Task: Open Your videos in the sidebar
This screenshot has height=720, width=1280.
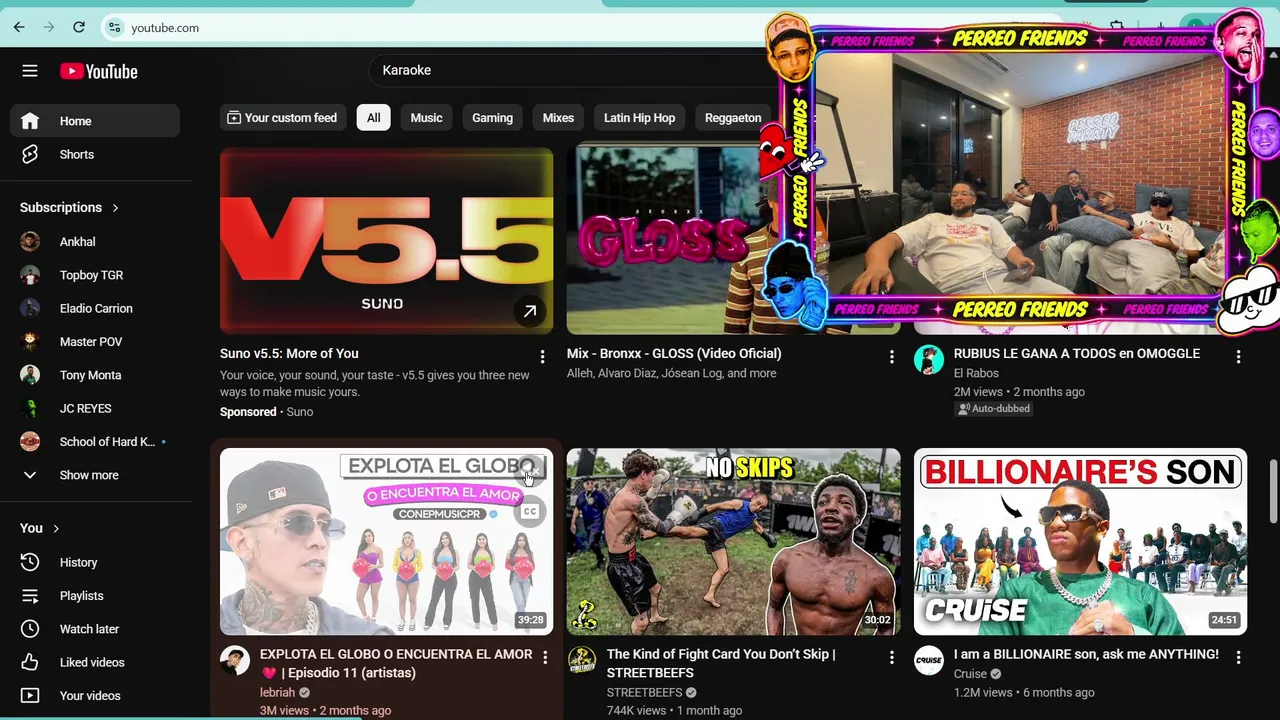Action: coord(95,696)
